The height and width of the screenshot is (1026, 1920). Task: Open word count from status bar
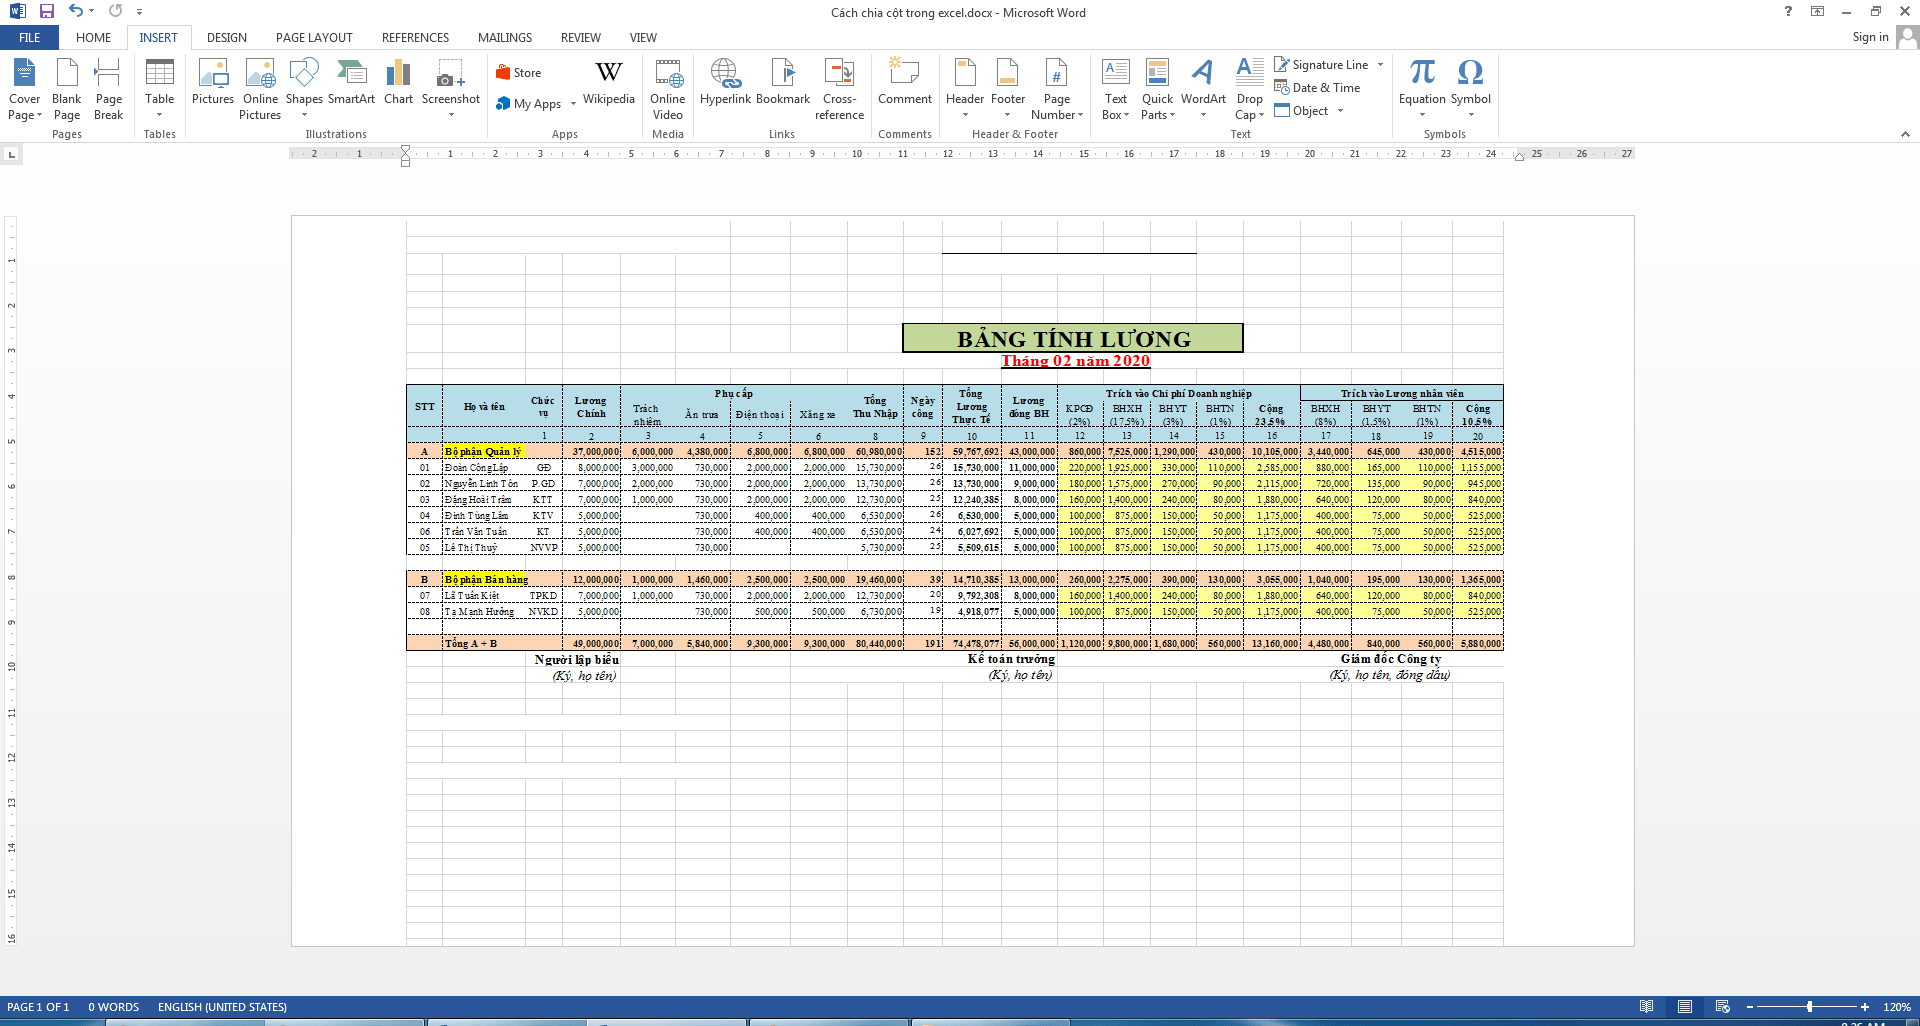pyautogui.click(x=113, y=1007)
